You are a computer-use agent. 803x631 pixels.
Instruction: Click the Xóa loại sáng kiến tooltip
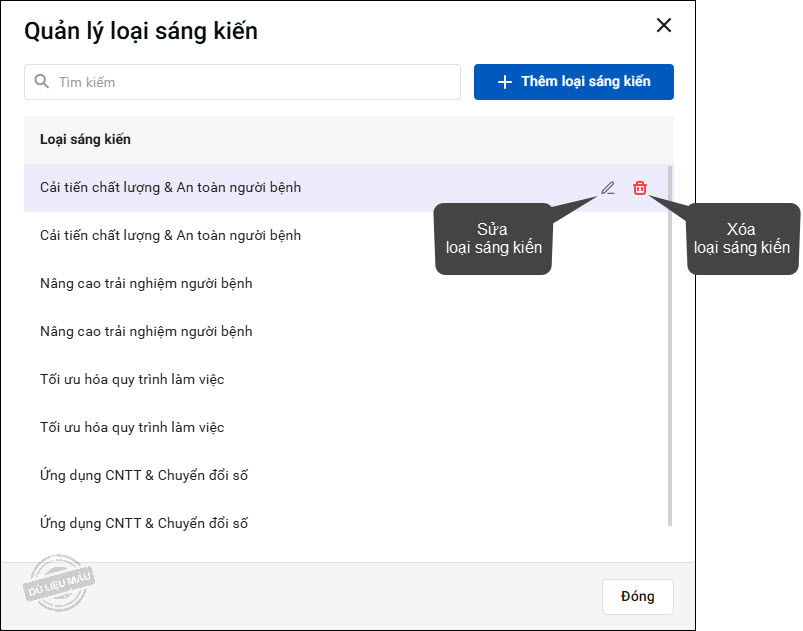[742, 239]
